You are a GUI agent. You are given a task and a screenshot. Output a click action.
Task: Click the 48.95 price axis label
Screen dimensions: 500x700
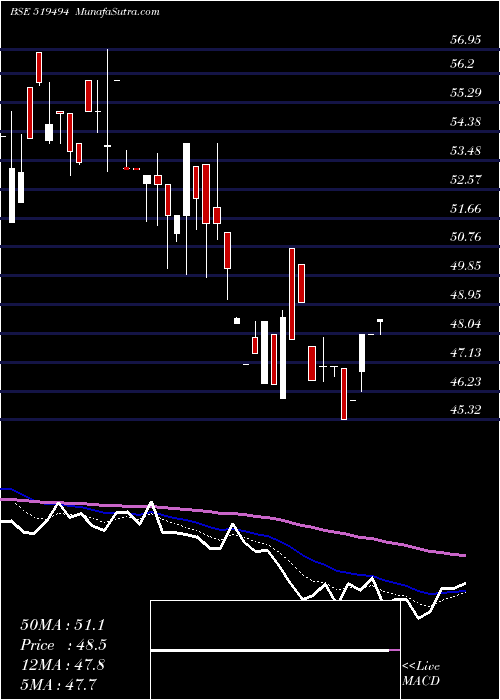tap(466, 295)
